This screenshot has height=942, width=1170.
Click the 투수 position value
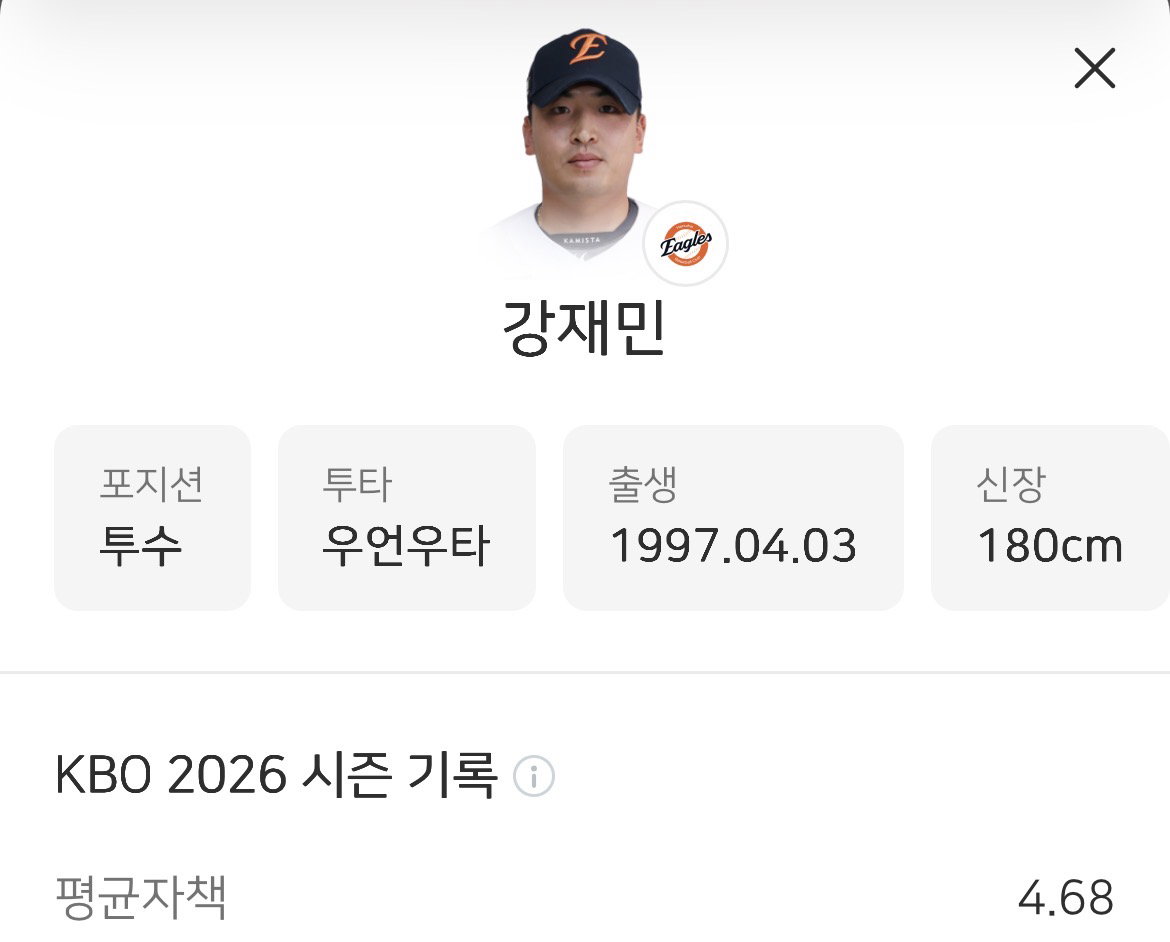[140, 546]
